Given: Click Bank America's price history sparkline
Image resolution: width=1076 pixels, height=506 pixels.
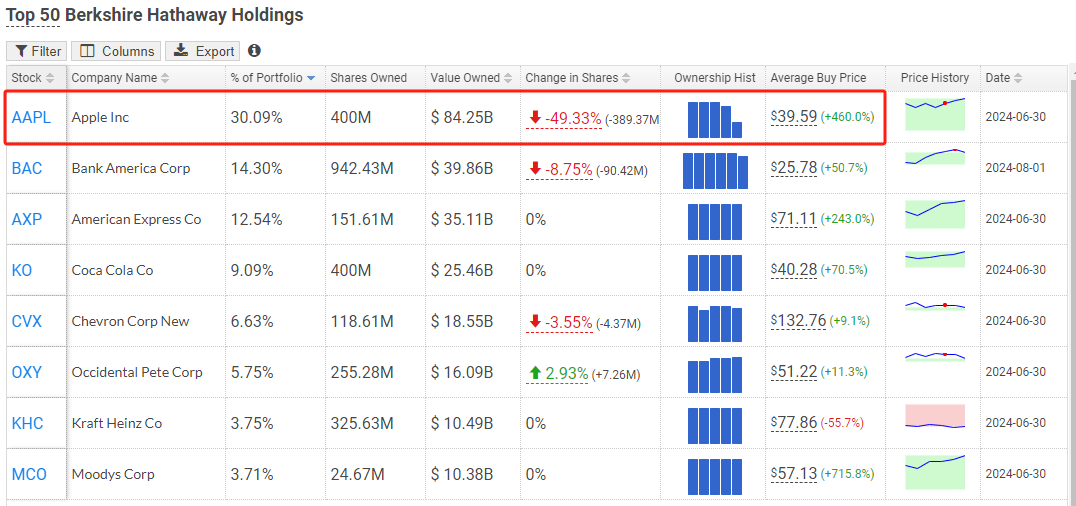Looking at the screenshot, I should coord(935,158).
